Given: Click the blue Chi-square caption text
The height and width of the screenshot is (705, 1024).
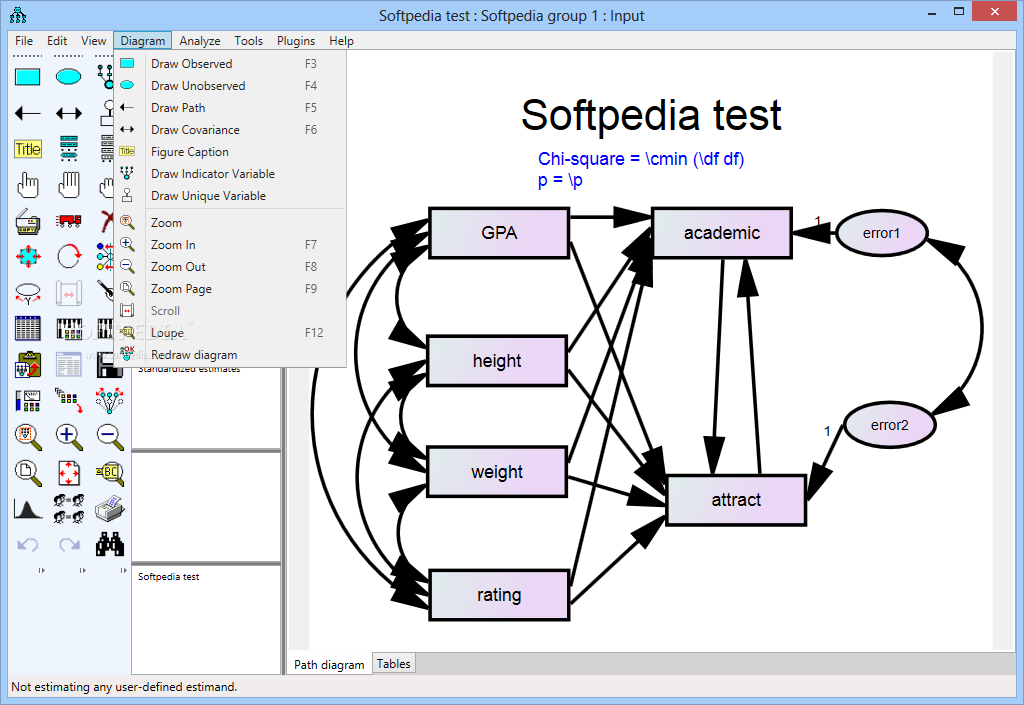Looking at the screenshot, I should [x=641, y=159].
